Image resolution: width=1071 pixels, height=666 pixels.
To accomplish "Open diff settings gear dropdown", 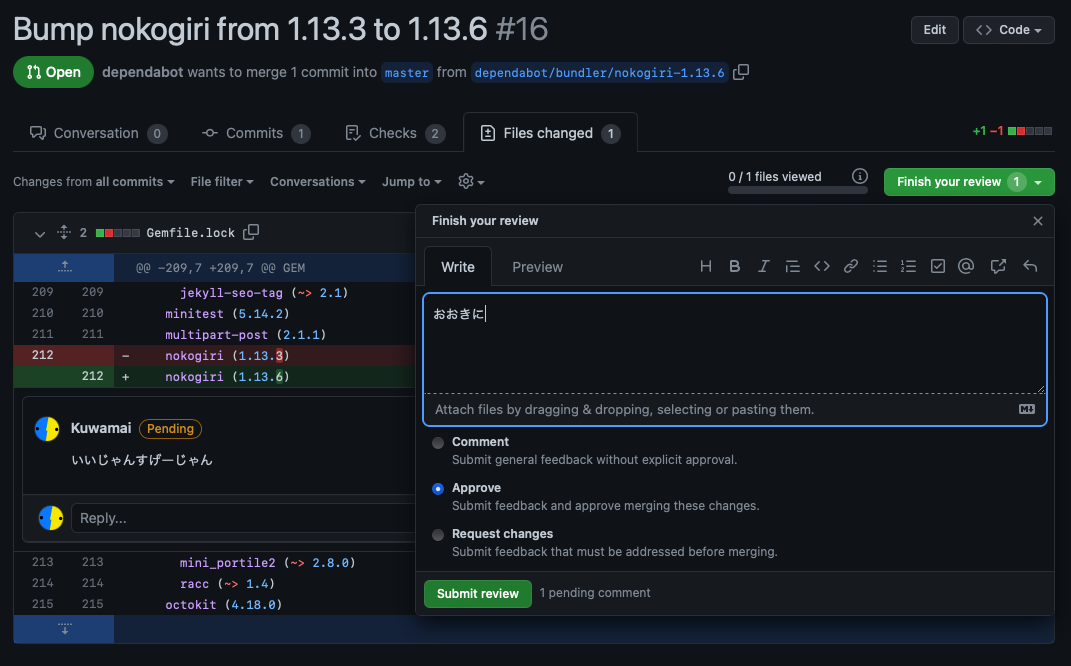I will coord(471,182).
